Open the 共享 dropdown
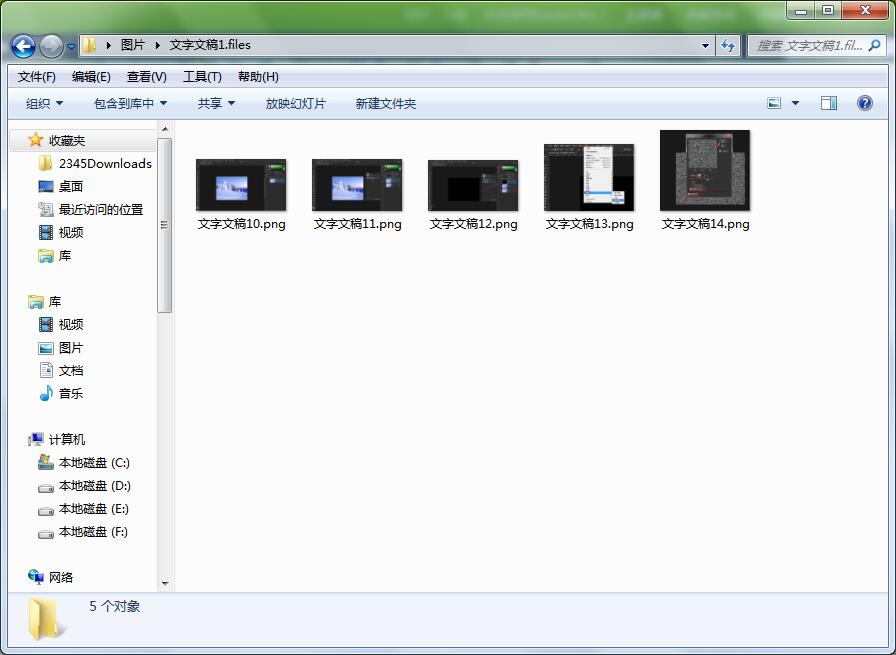The width and height of the screenshot is (896, 655). [216, 103]
